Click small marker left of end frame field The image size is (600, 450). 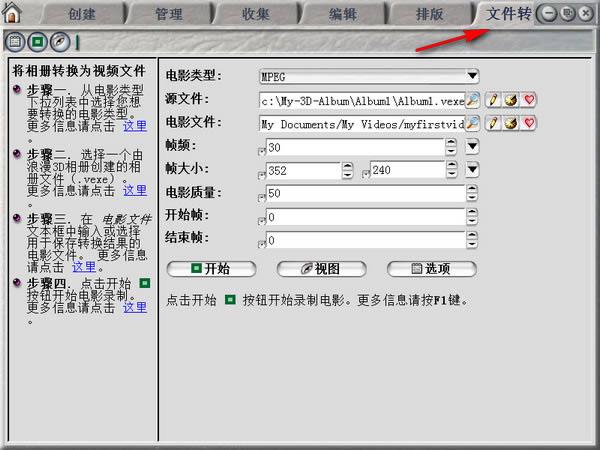click(x=262, y=244)
